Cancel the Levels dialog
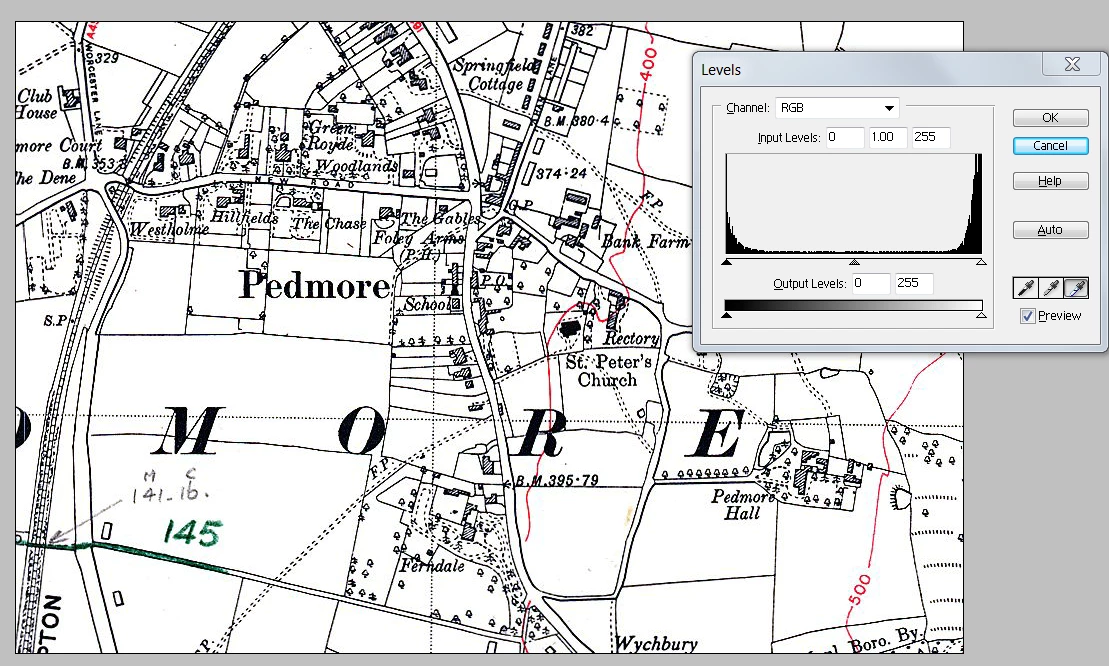 click(1050, 146)
